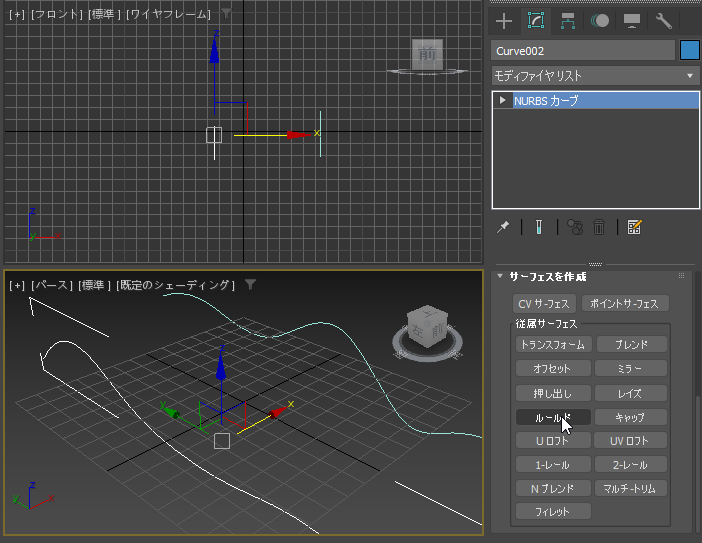The width and height of the screenshot is (702, 543).
Task: Open the Create command panel tab
Action: (504, 21)
